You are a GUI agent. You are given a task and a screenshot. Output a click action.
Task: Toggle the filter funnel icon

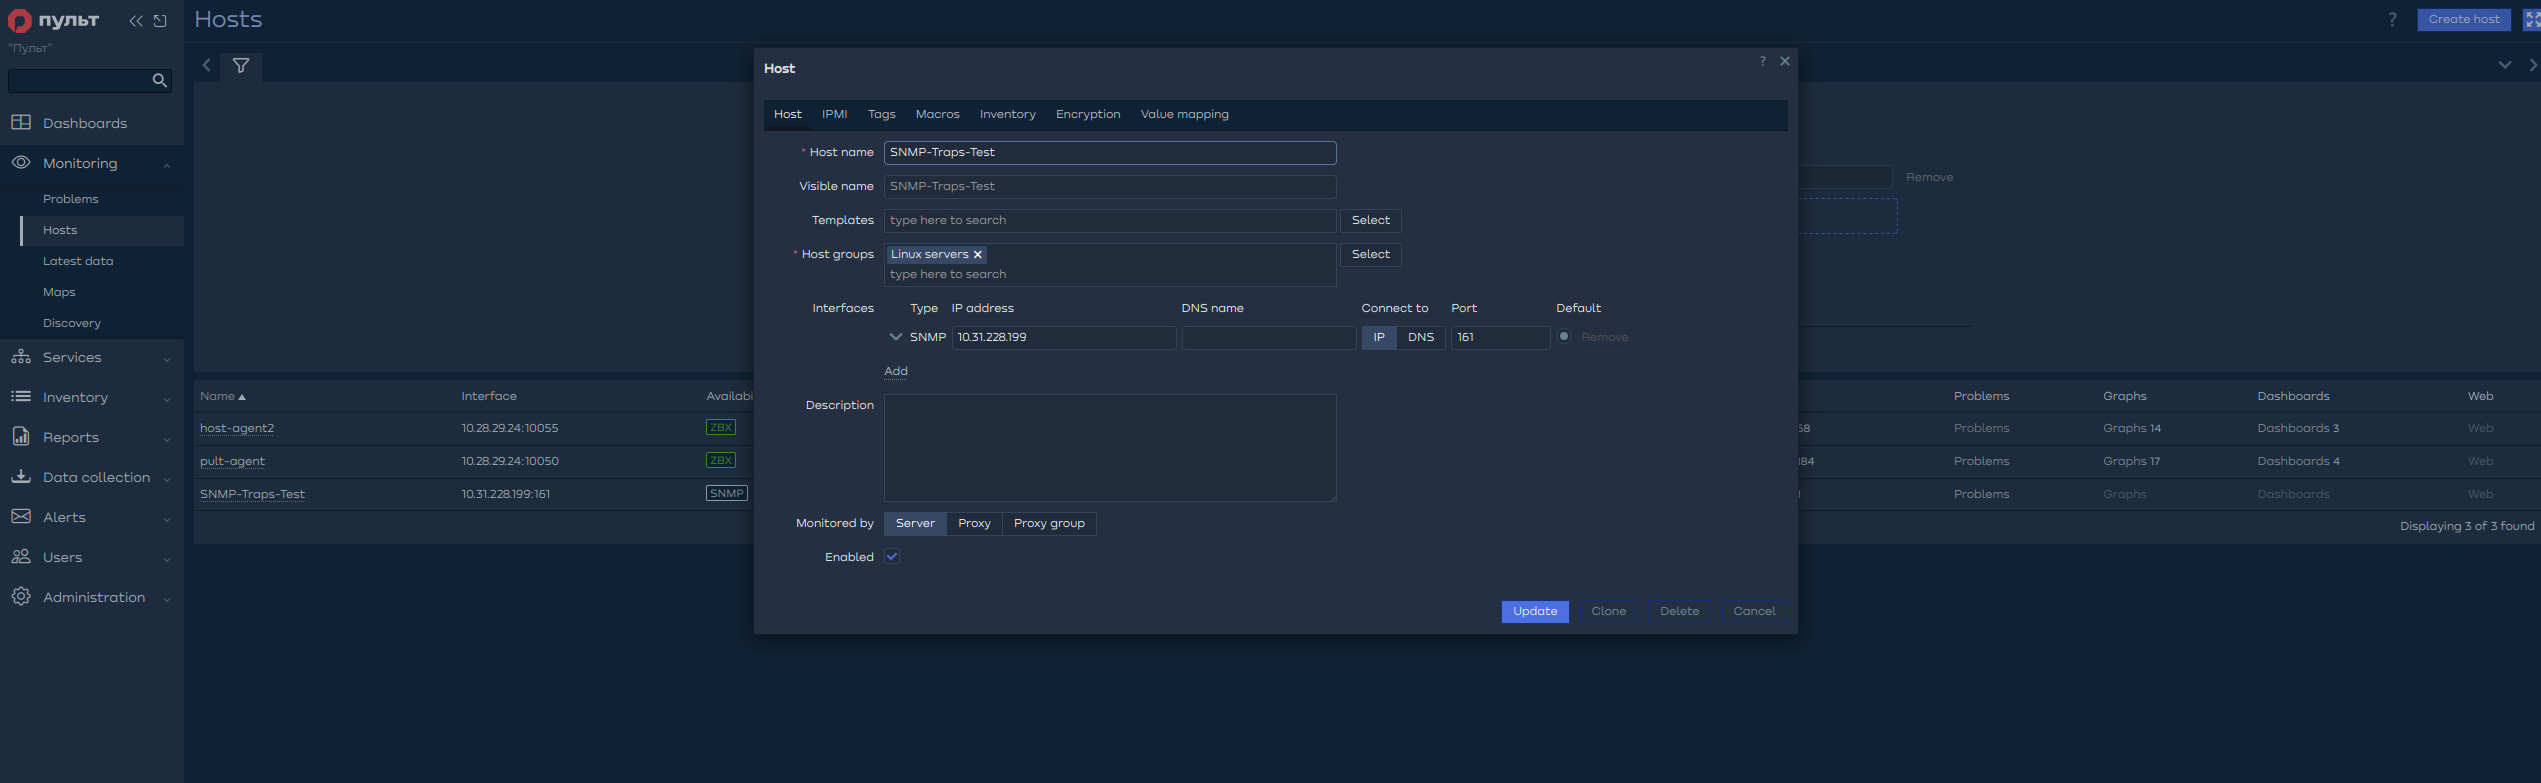241,66
